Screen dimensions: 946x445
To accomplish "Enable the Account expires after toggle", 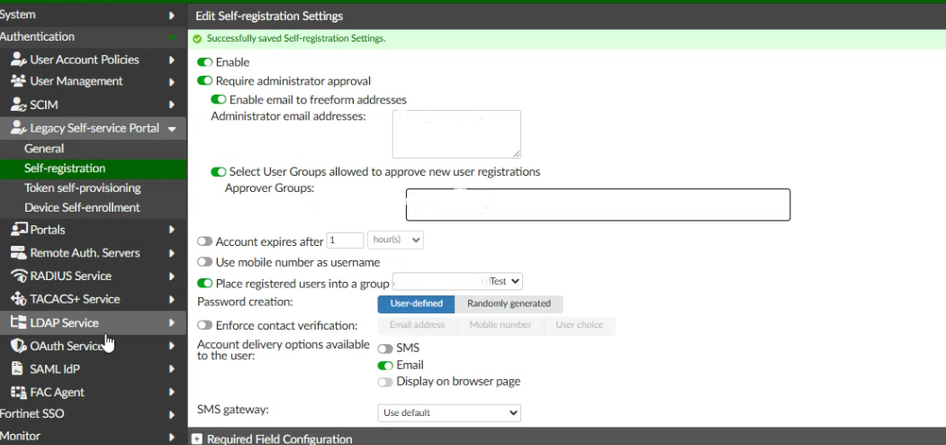I will coord(205,241).
